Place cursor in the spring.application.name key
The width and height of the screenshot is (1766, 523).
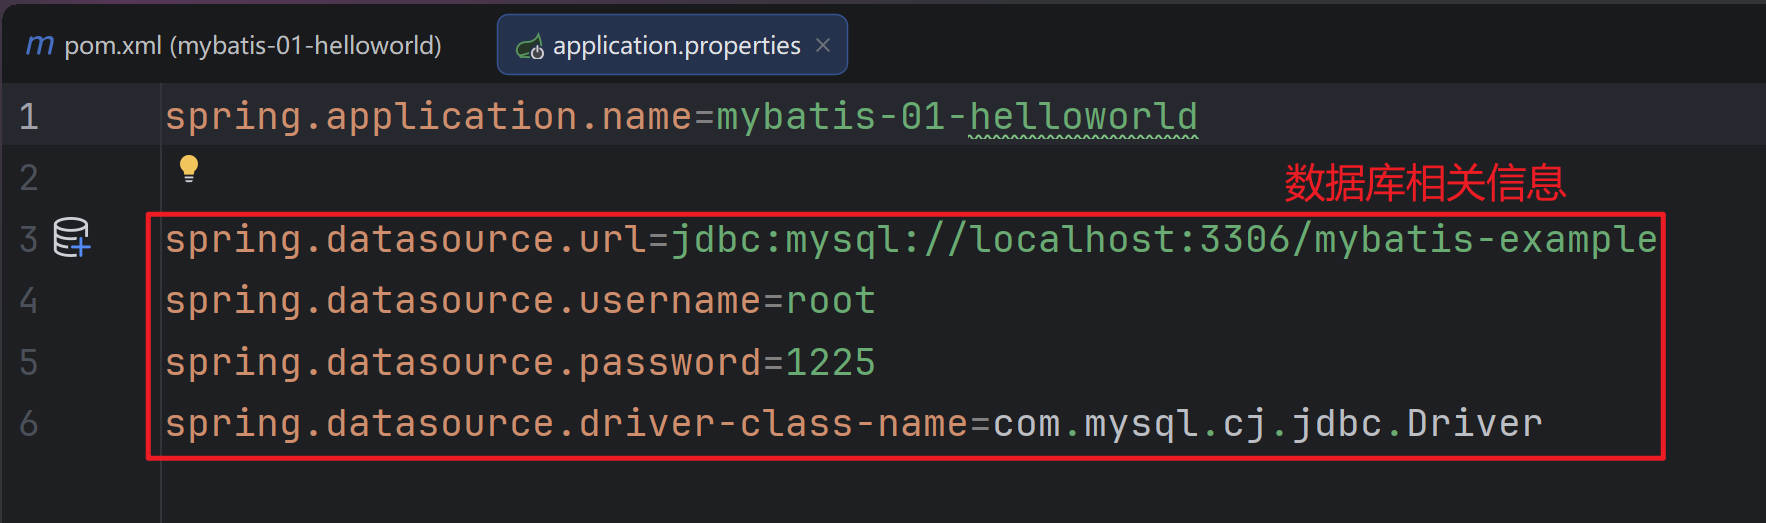pos(428,117)
